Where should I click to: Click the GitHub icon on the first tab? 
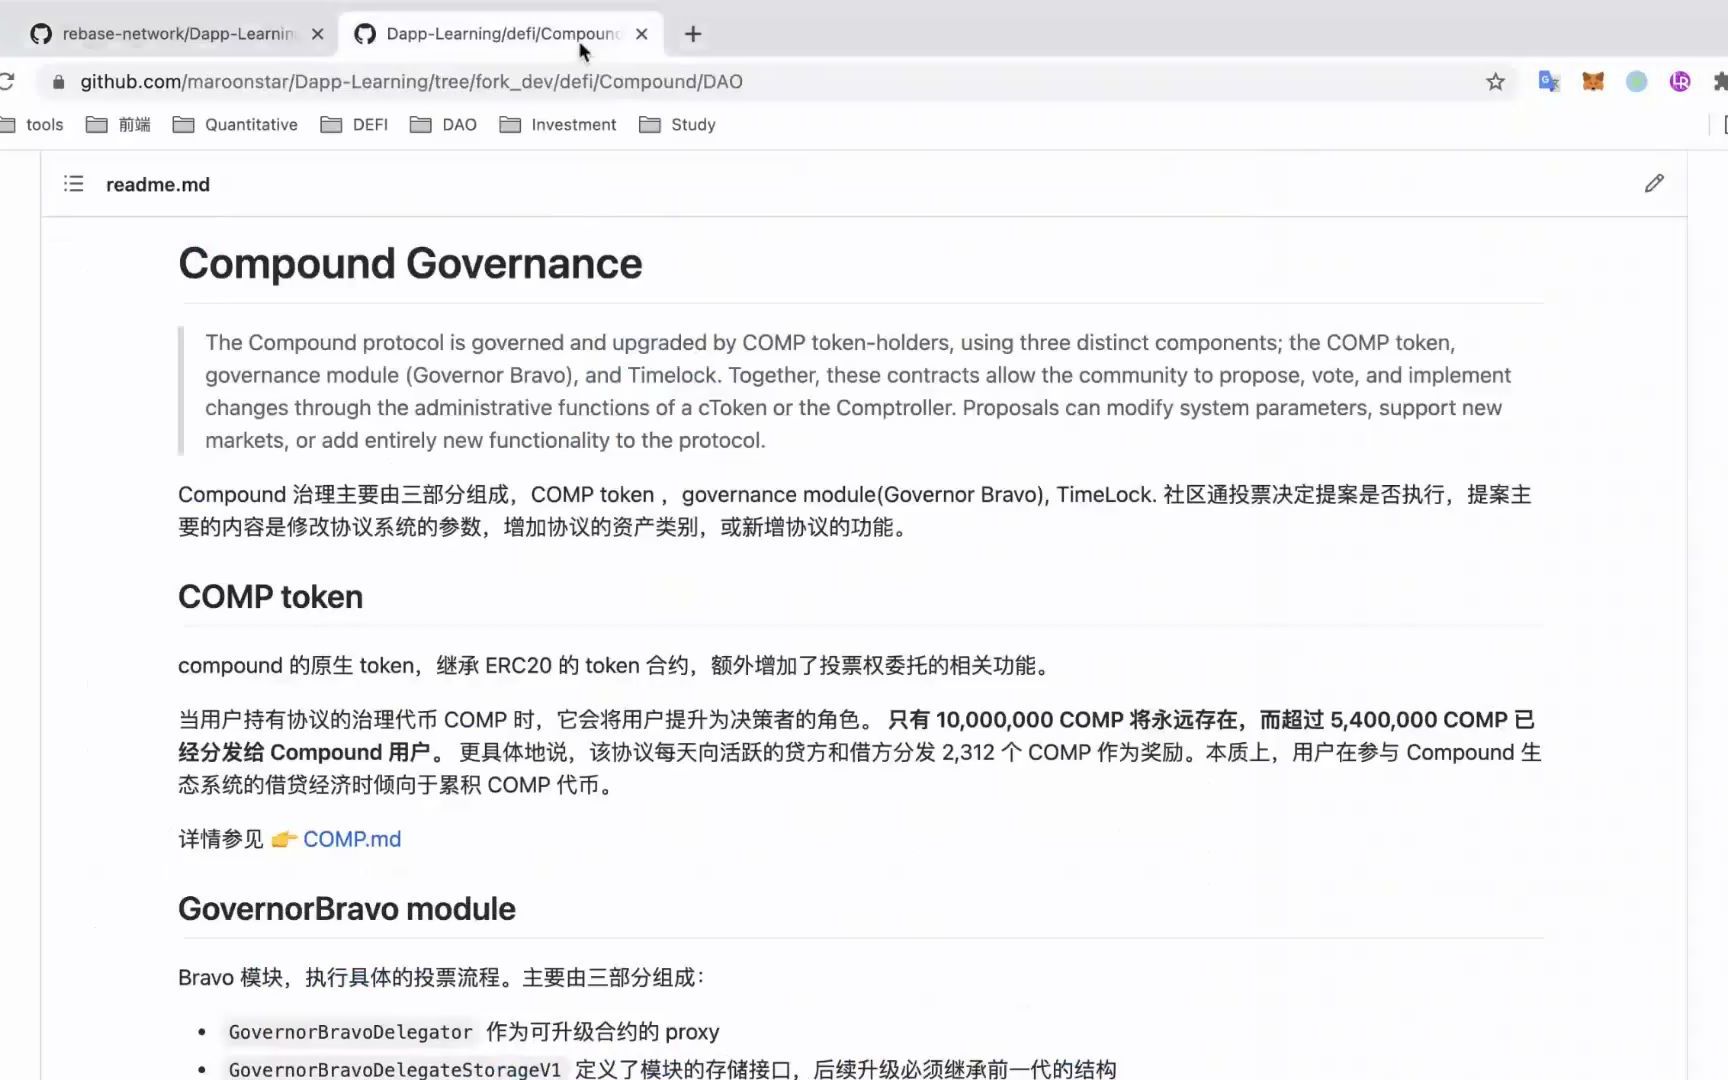[x=41, y=34]
